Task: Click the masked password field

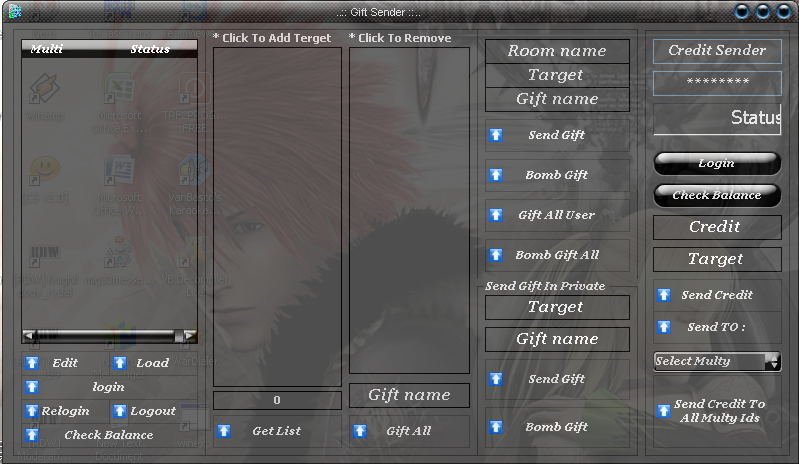Action: [x=717, y=83]
